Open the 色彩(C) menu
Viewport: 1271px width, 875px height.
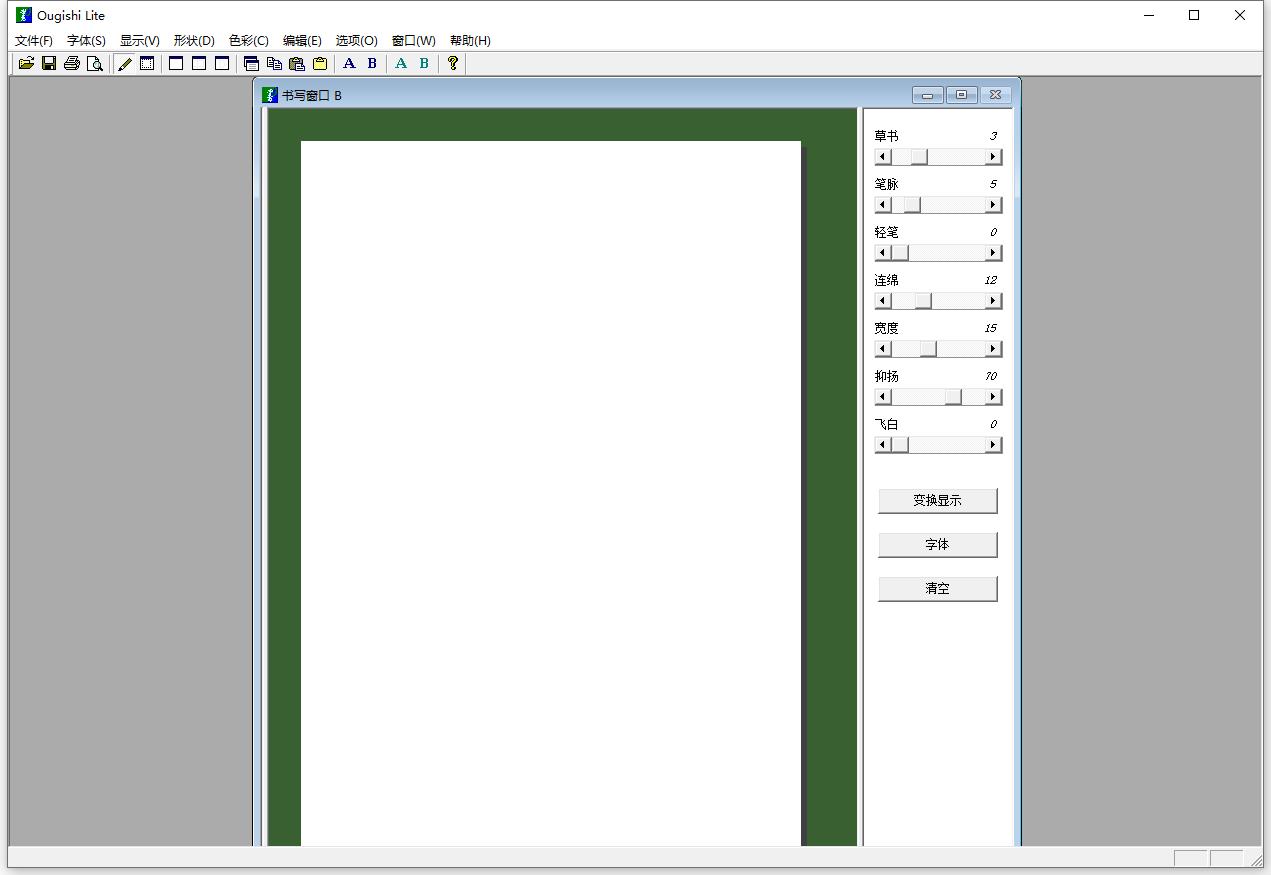point(248,41)
